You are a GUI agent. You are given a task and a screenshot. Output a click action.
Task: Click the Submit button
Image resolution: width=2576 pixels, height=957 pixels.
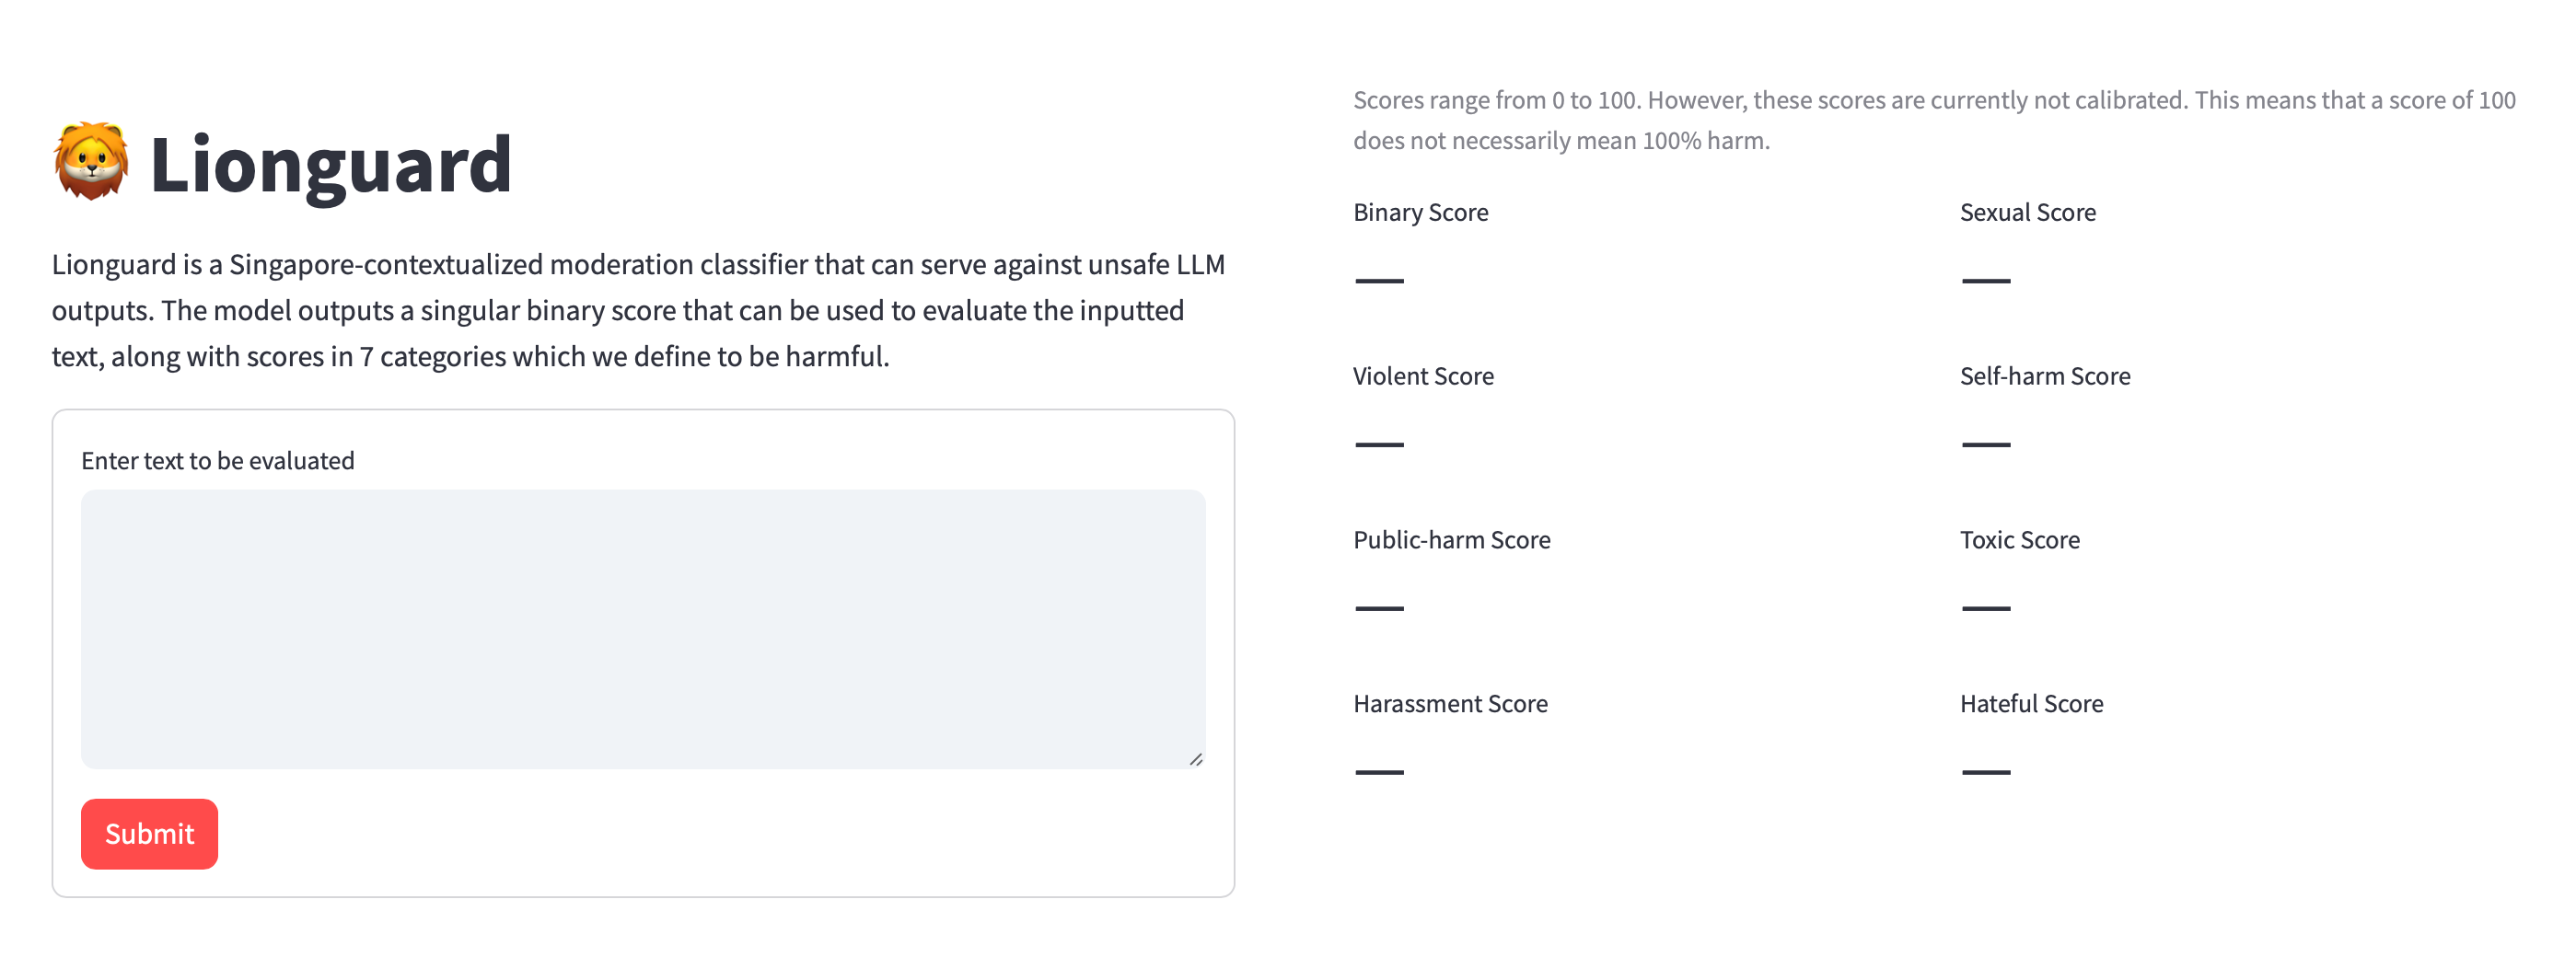[149, 833]
